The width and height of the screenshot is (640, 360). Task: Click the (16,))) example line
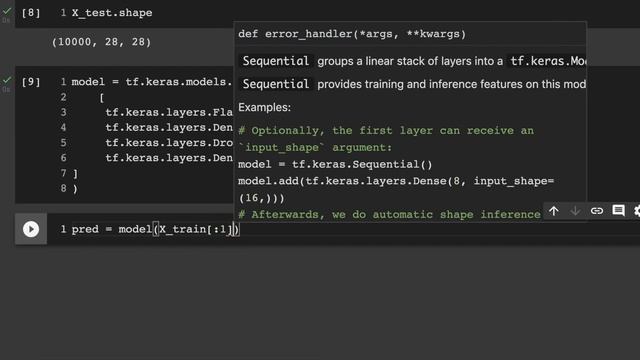tap(262, 198)
